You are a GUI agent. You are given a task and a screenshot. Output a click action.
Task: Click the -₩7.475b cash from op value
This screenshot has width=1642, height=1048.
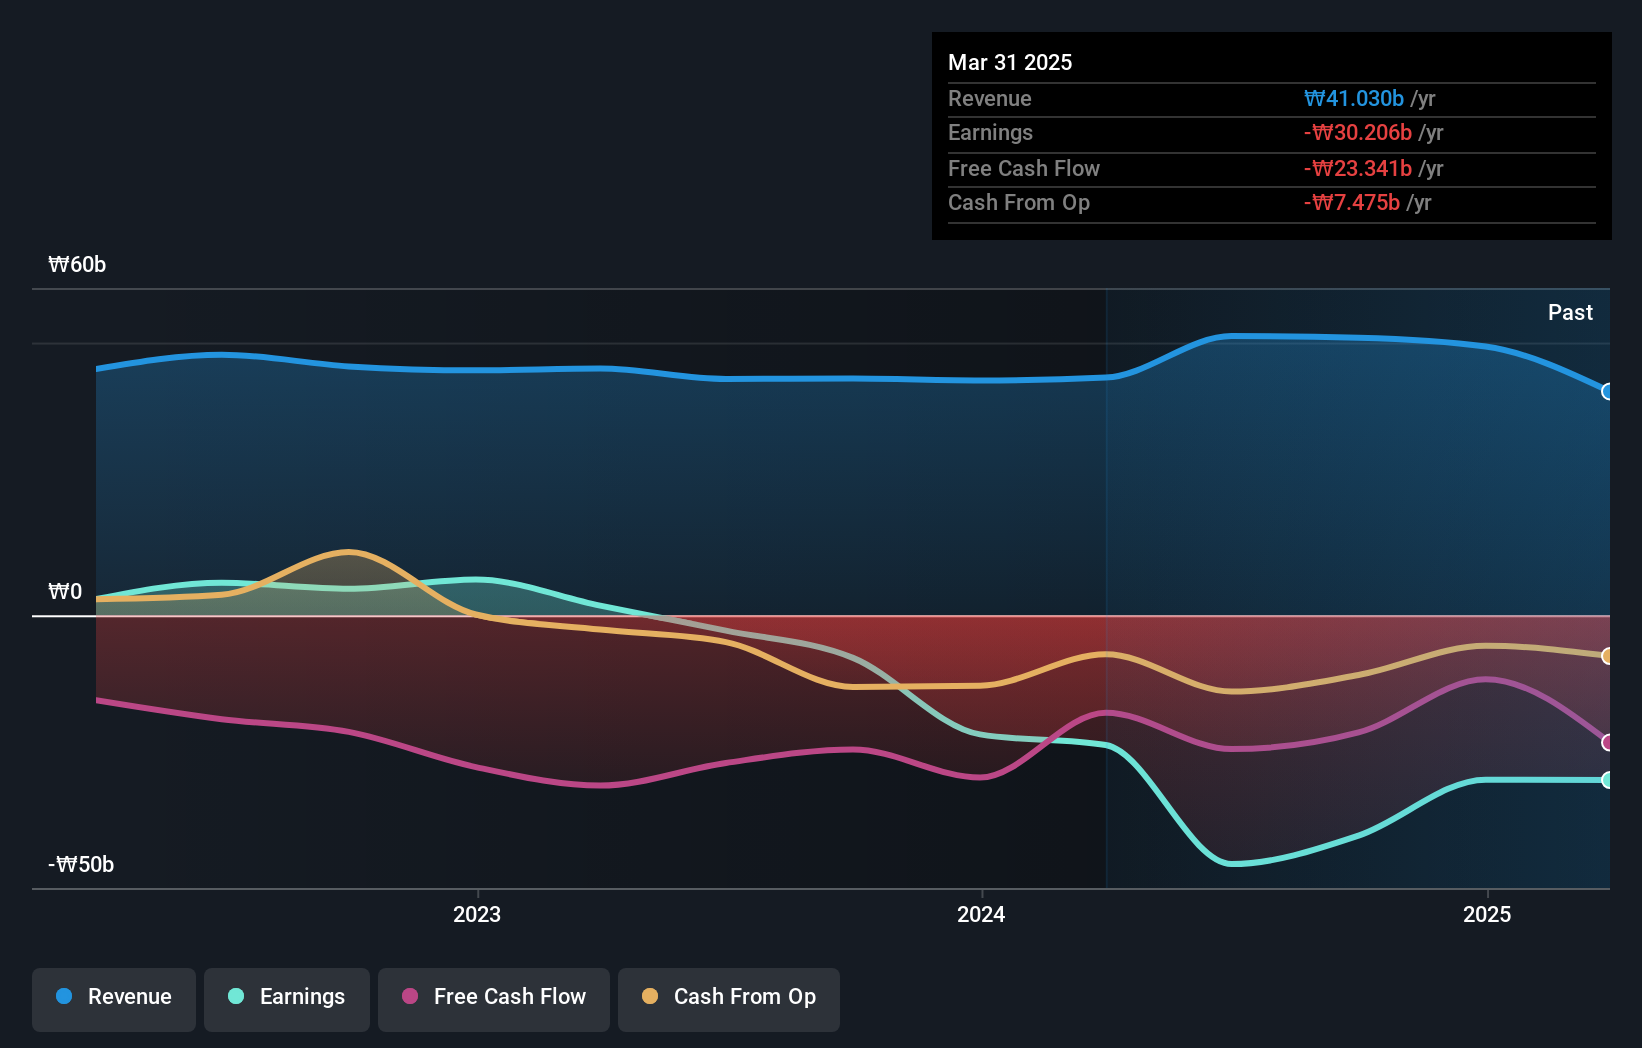tap(1352, 202)
